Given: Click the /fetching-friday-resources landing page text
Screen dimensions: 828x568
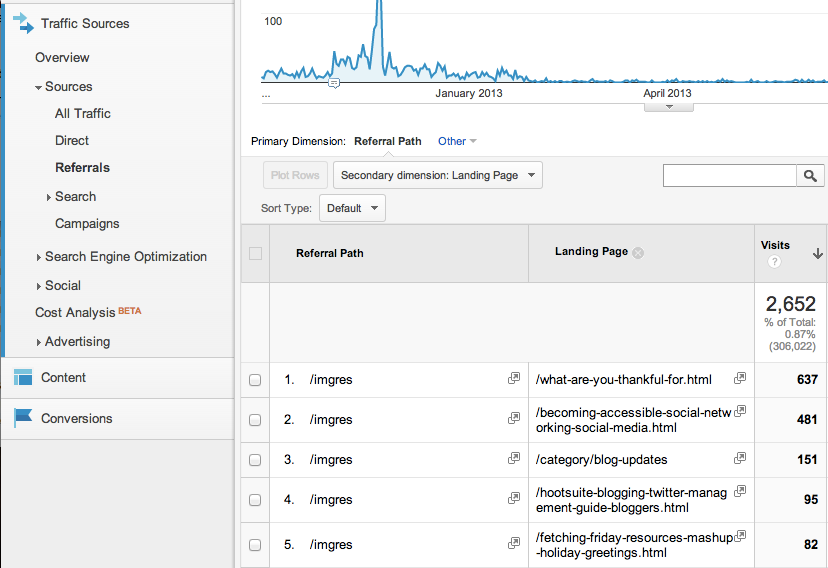Looking at the screenshot, I should pos(634,545).
